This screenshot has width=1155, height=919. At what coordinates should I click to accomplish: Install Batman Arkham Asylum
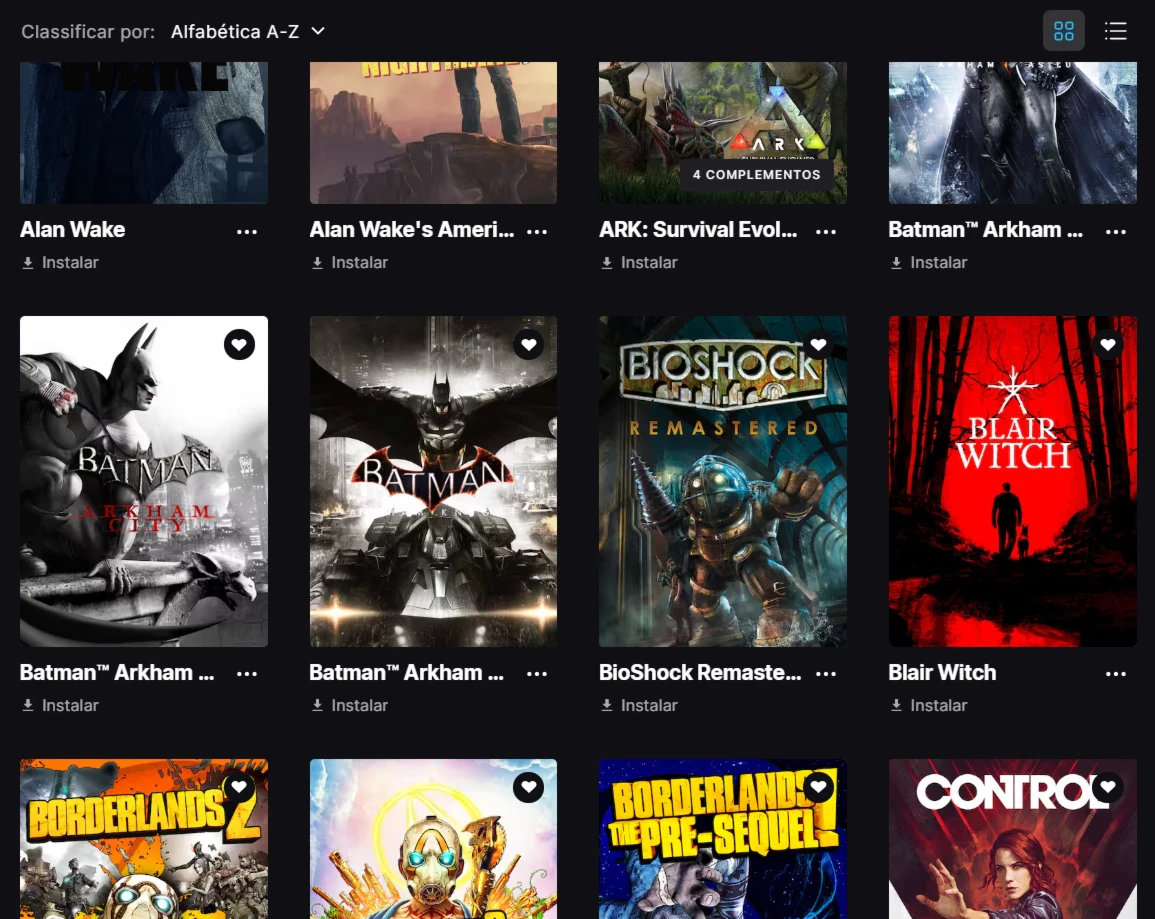click(x=928, y=263)
